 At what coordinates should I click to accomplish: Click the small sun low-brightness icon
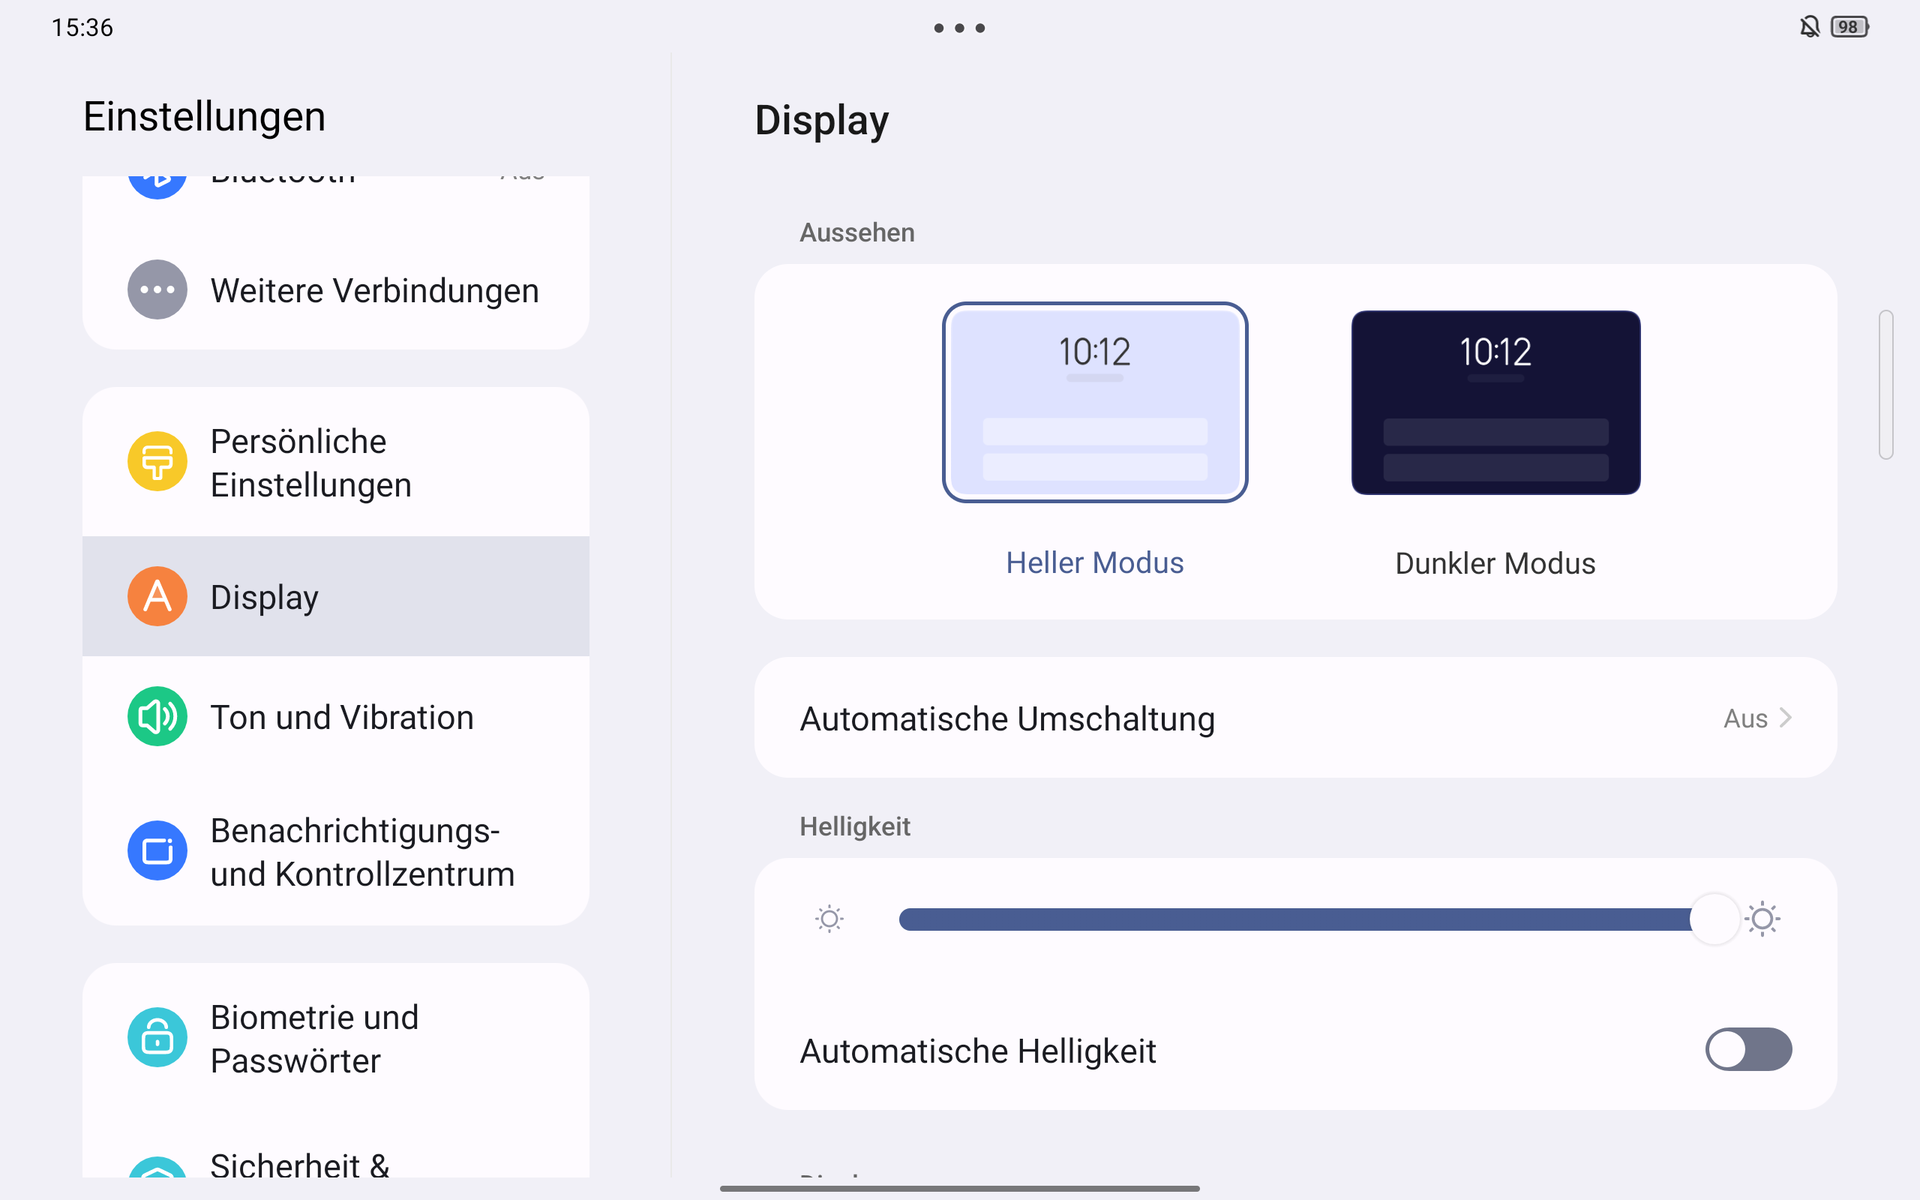[x=829, y=919]
